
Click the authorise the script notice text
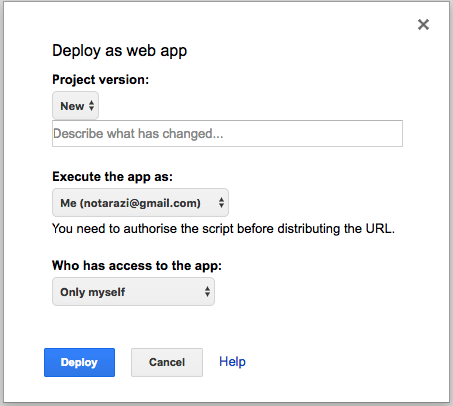pyautogui.click(x=223, y=229)
